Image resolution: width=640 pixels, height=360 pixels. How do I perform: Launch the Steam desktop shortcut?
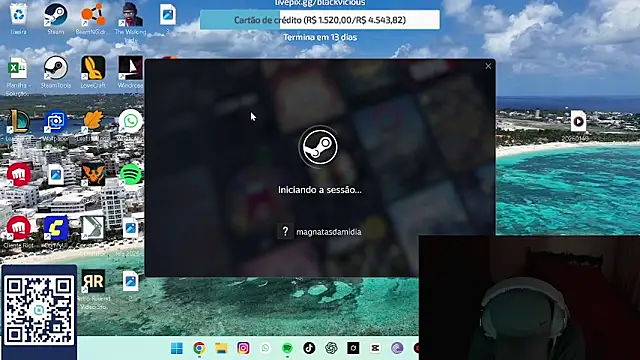coord(56,18)
